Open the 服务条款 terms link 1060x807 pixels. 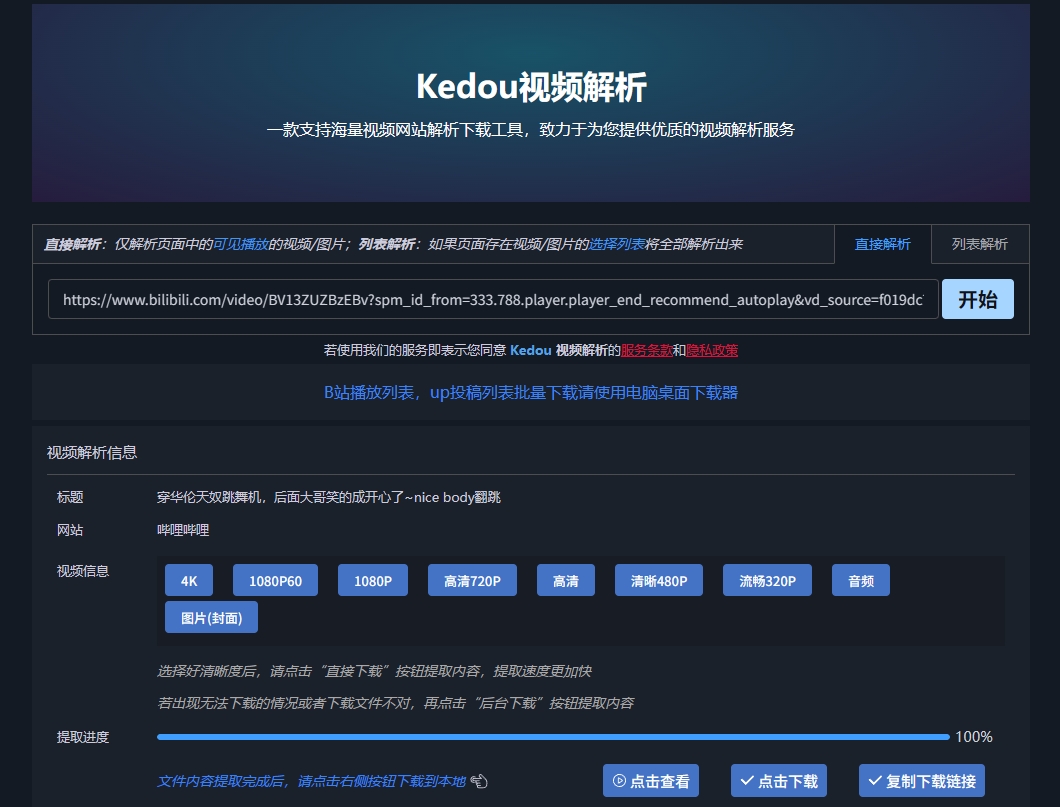[646, 350]
